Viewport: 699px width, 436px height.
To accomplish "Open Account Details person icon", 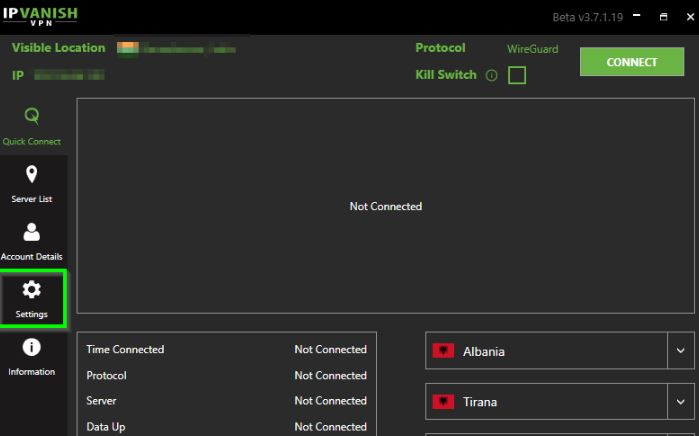I will click(x=32, y=232).
